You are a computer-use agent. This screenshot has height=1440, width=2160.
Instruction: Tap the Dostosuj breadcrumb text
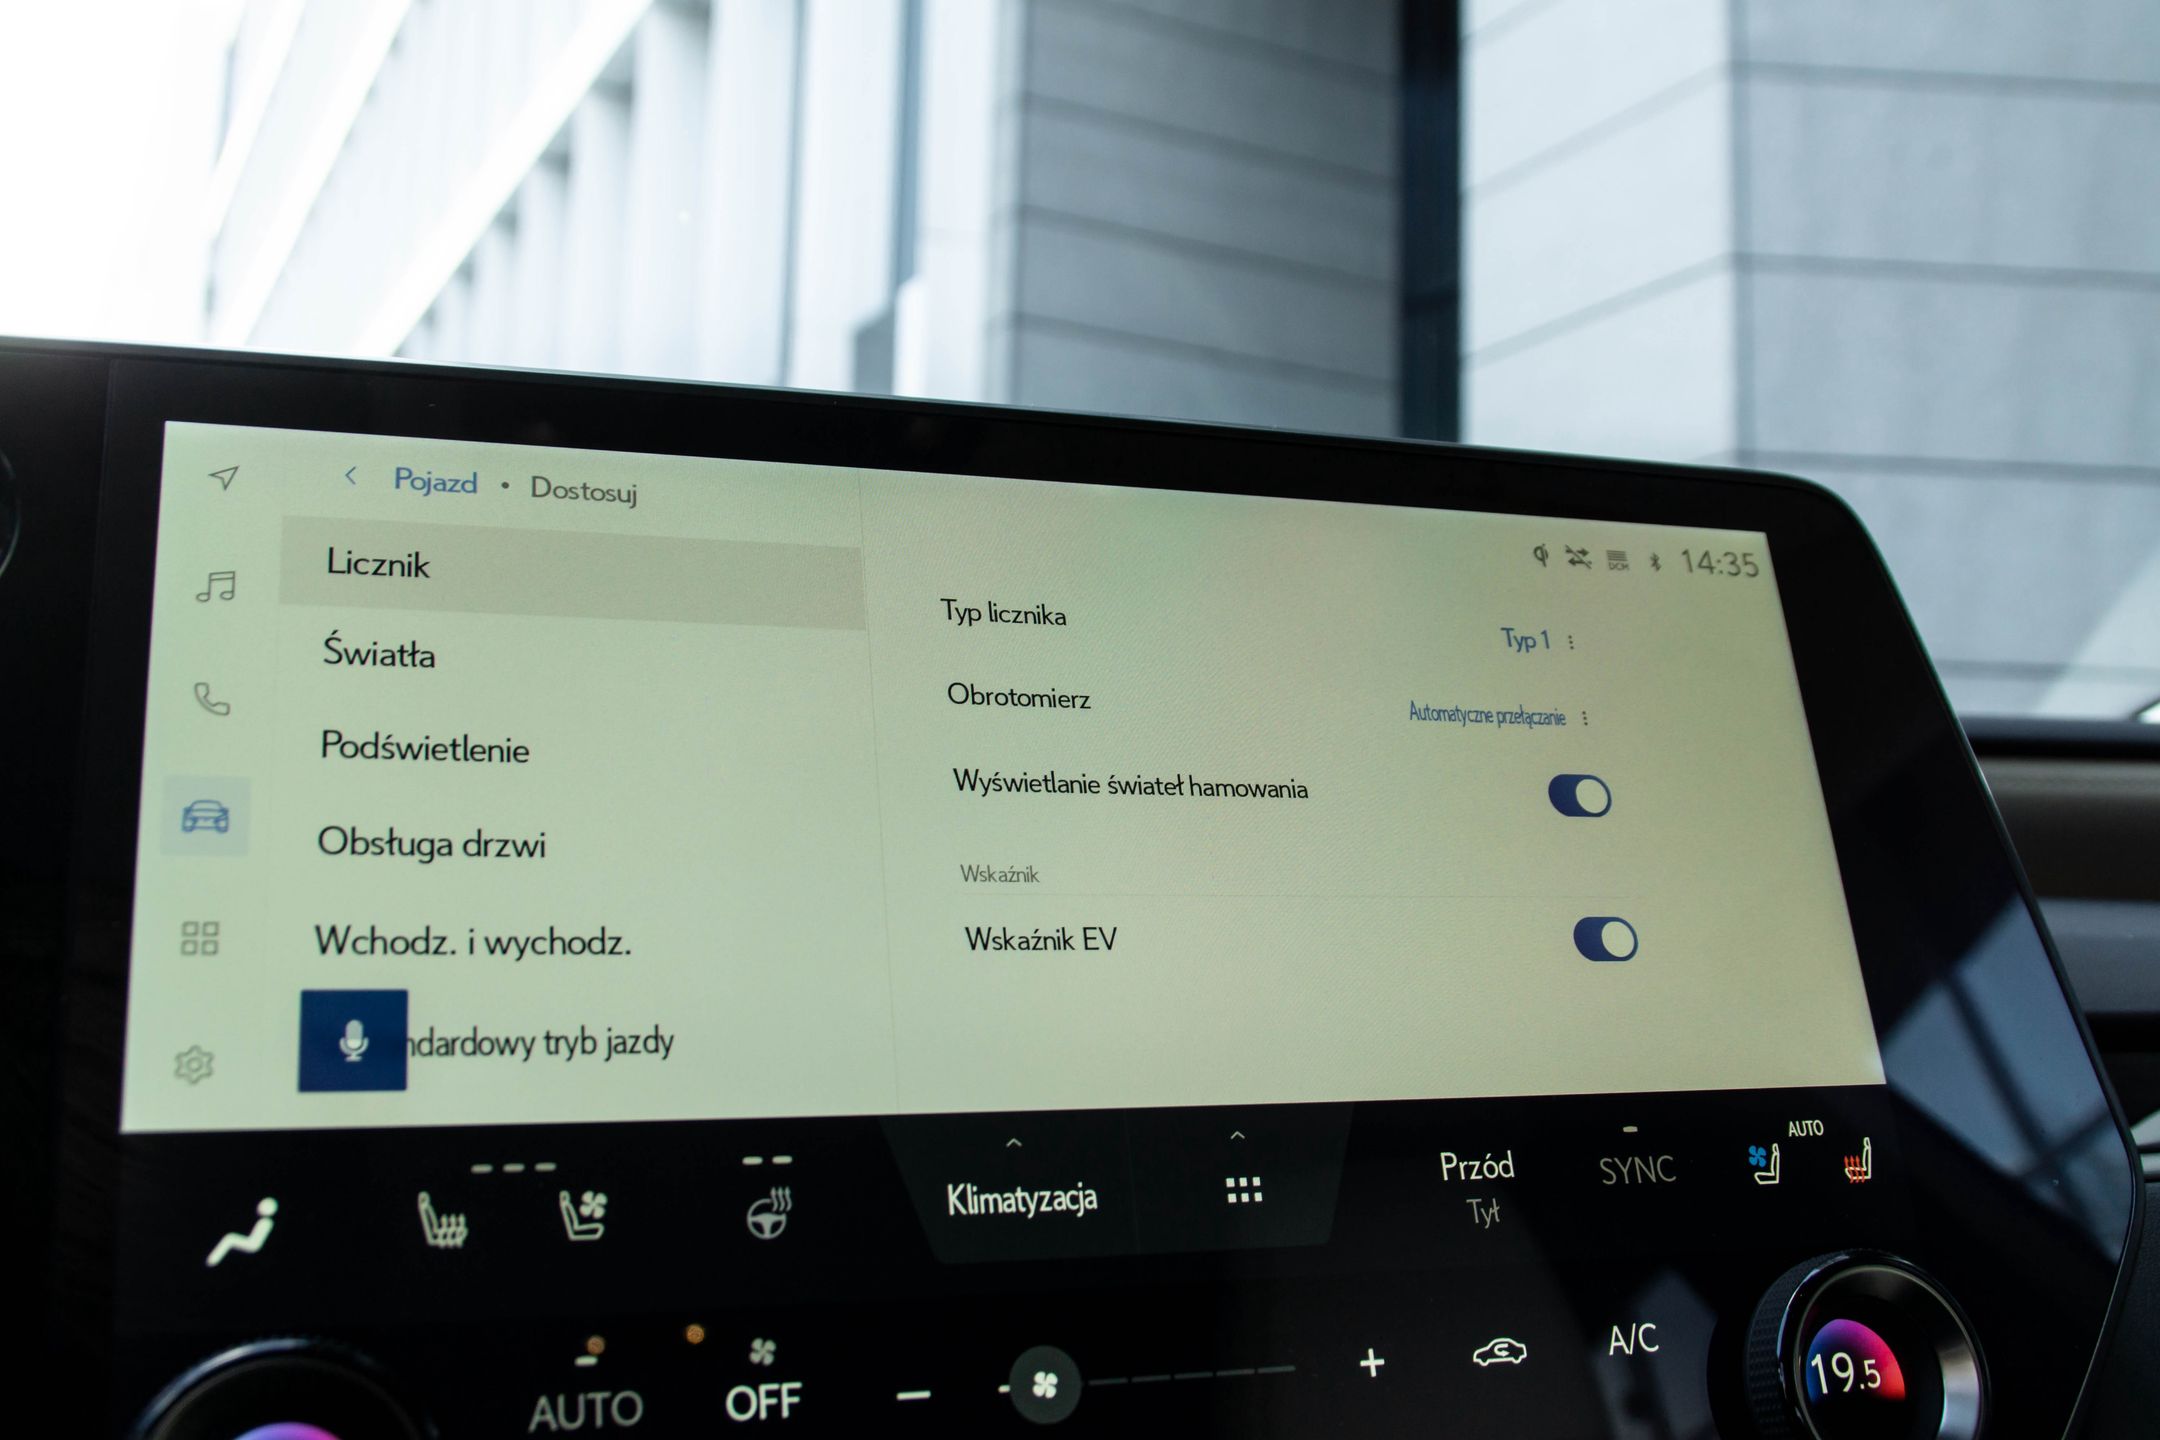(583, 489)
